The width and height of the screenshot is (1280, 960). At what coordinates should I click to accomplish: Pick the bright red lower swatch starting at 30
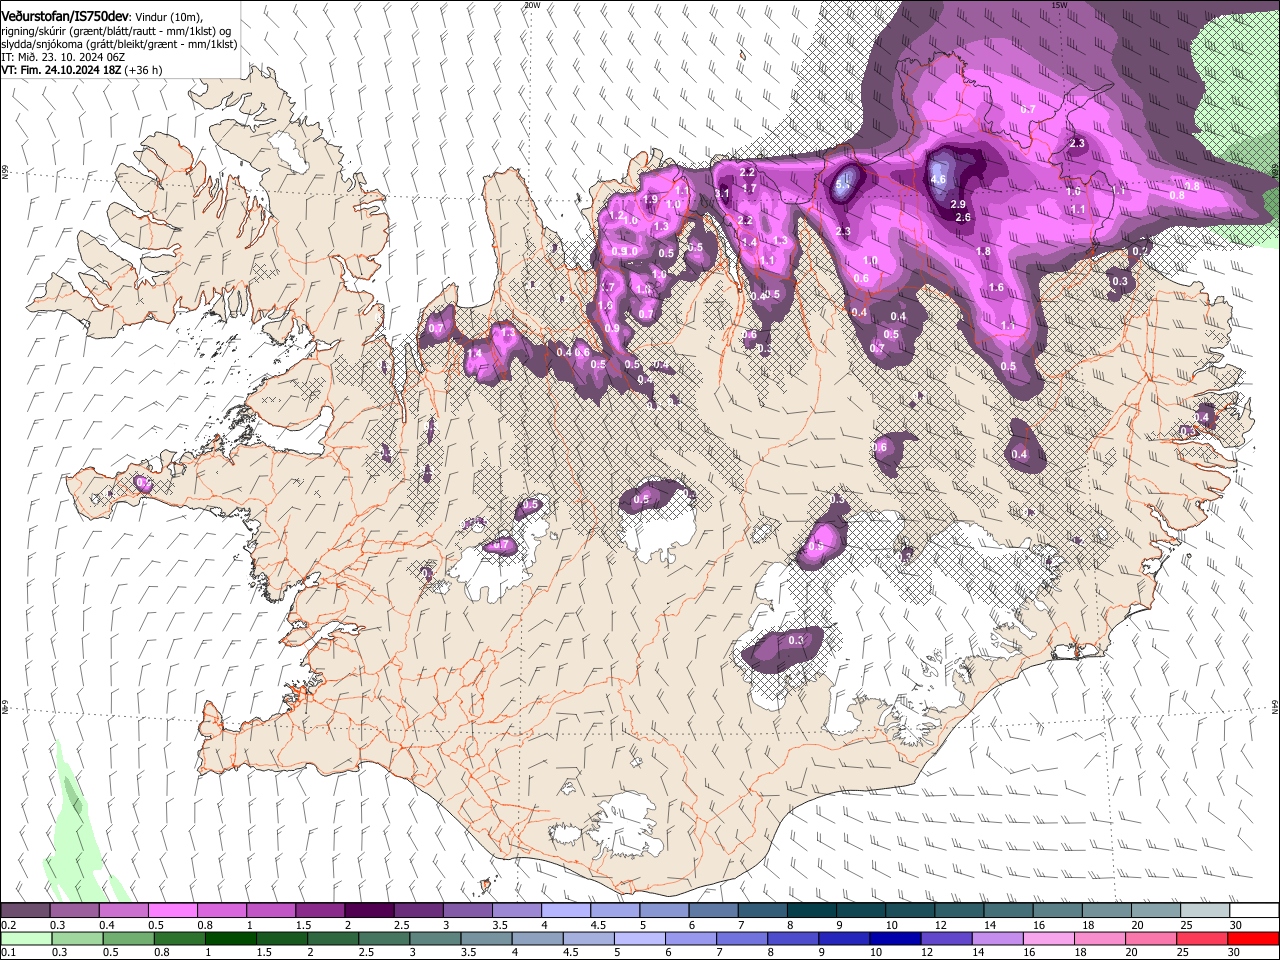point(1253,938)
